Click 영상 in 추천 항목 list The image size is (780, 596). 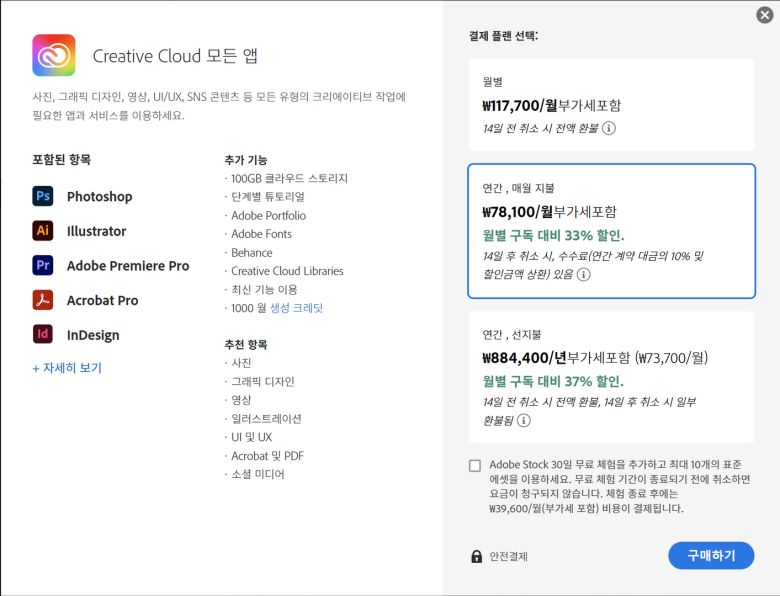tap(241, 400)
